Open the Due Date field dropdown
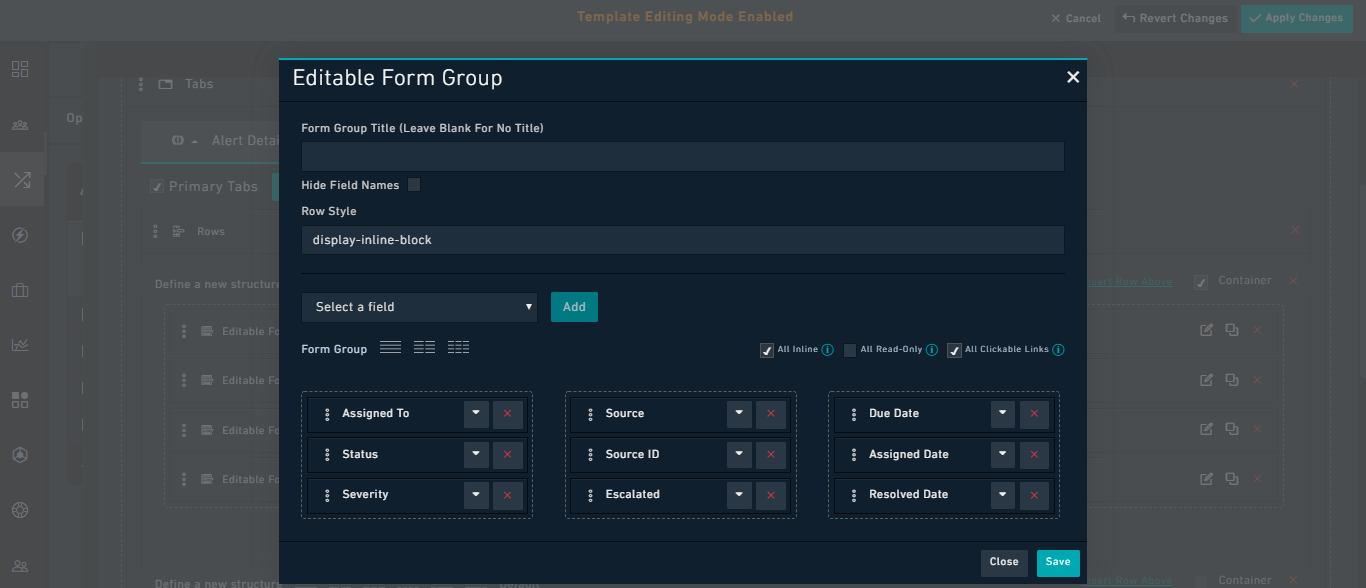The image size is (1366, 588). pyautogui.click(x=1002, y=413)
